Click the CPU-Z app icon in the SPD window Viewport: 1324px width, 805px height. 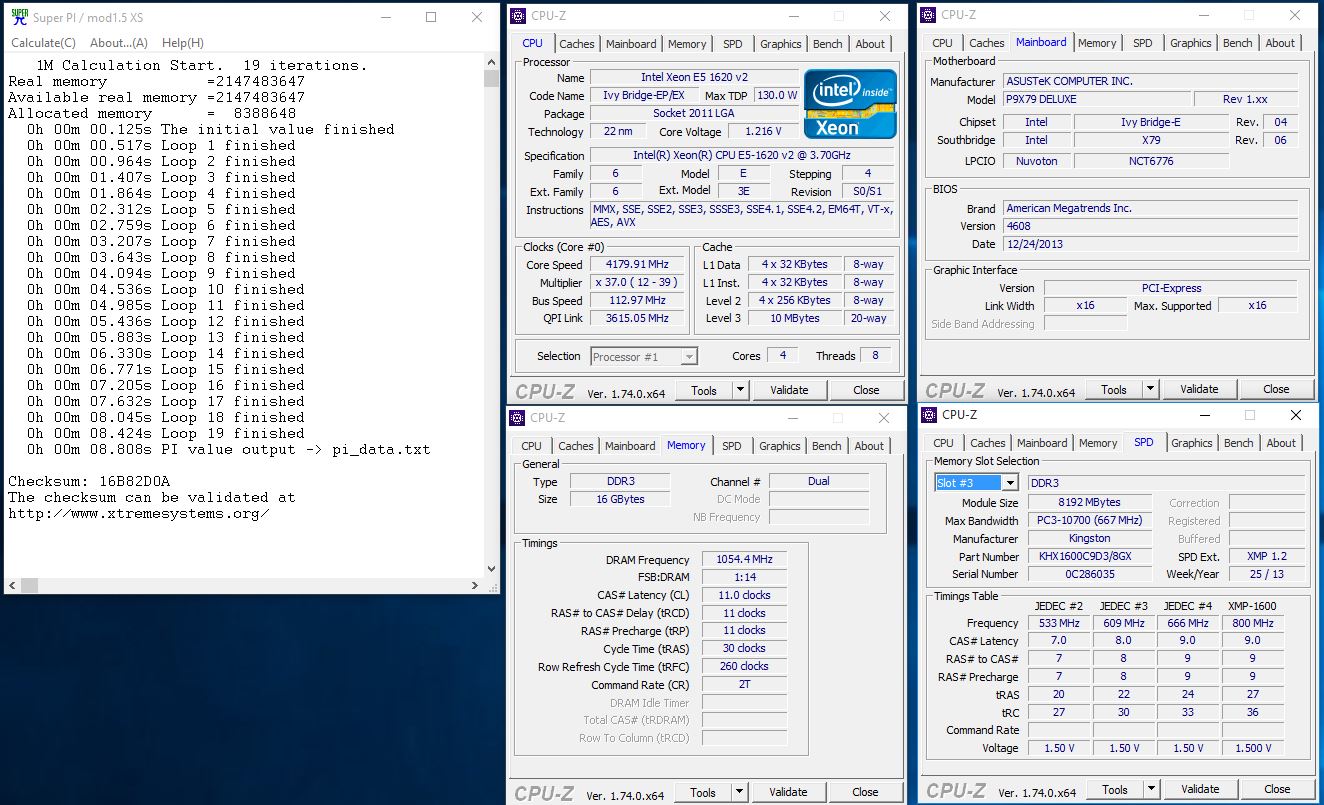pyautogui.click(x=928, y=415)
